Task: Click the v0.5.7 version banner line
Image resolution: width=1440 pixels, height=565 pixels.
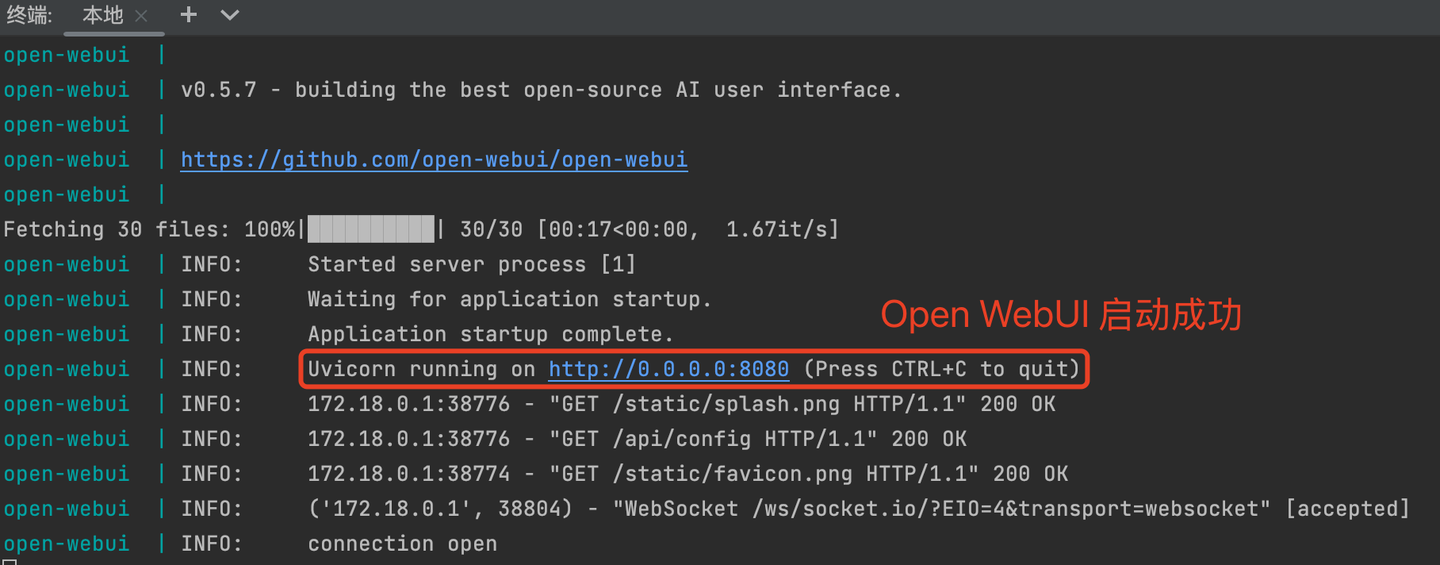Action: click(541, 90)
